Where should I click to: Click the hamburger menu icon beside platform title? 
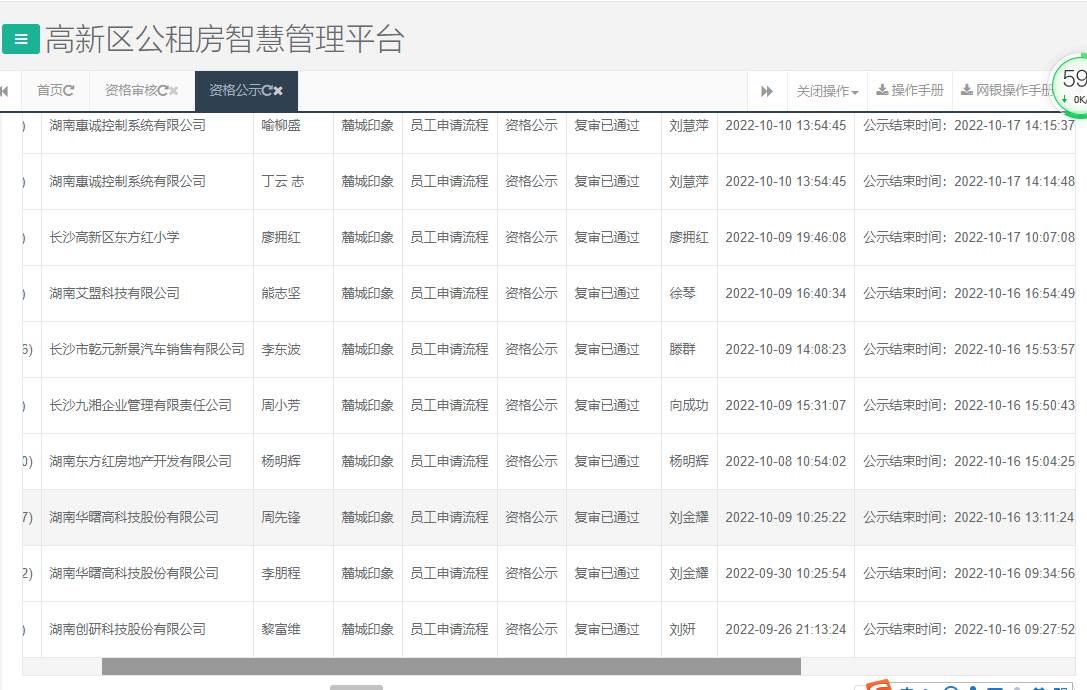click(x=20, y=39)
